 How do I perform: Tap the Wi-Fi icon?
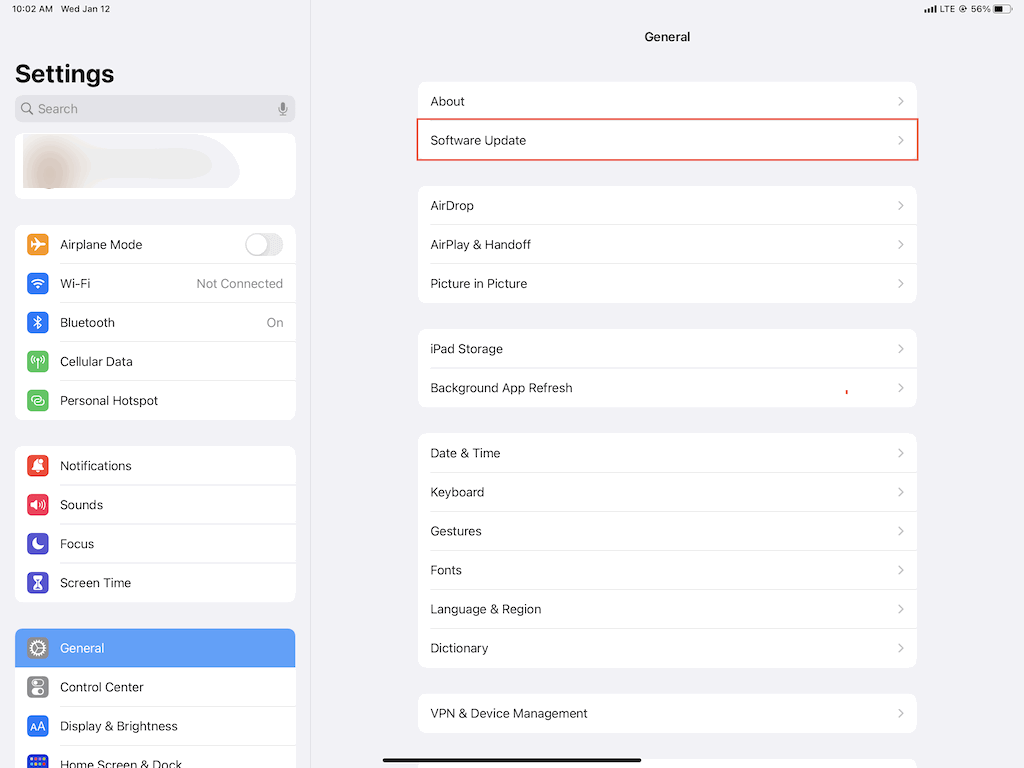(37, 283)
